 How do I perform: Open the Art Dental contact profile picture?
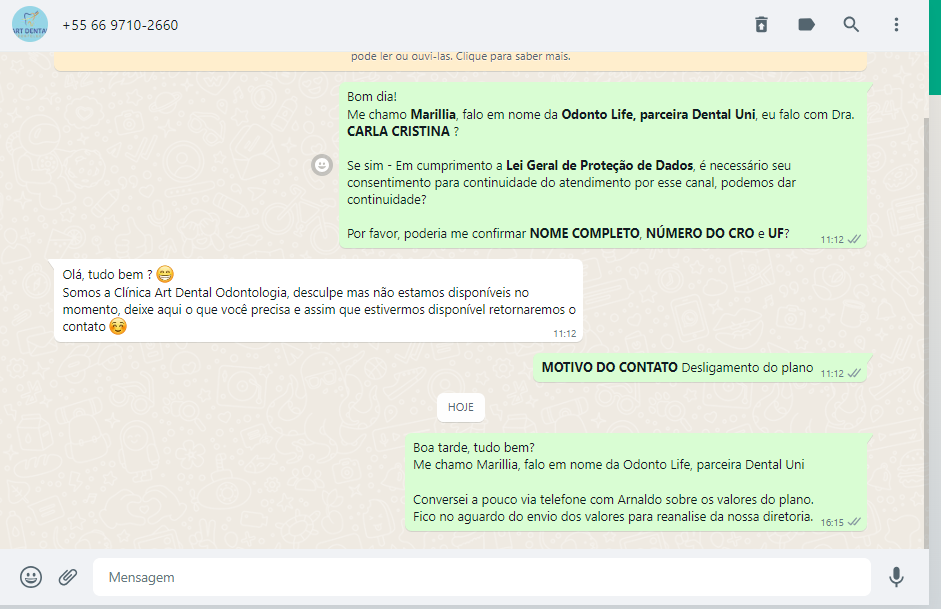click(x=30, y=25)
